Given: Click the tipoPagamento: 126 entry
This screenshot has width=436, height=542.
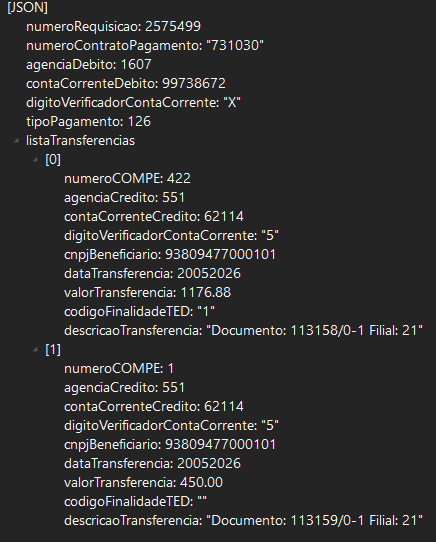Looking at the screenshot, I should pos(89,122).
